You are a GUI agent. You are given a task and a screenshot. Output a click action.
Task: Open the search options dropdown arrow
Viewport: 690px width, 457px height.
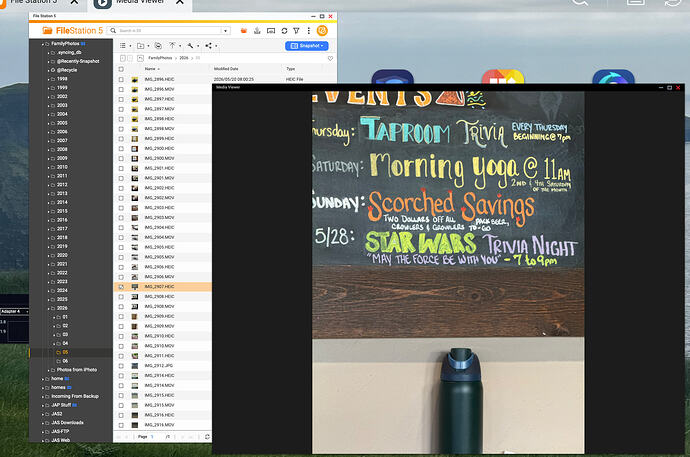(x=225, y=31)
